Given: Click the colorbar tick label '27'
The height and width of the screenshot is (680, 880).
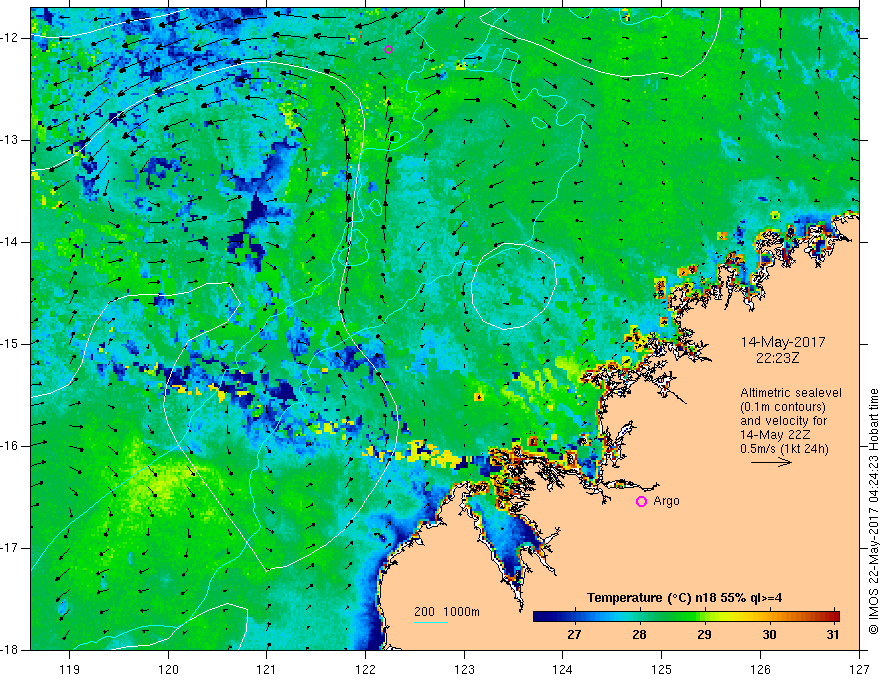Looking at the screenshot, I should (x=574, y=635).
